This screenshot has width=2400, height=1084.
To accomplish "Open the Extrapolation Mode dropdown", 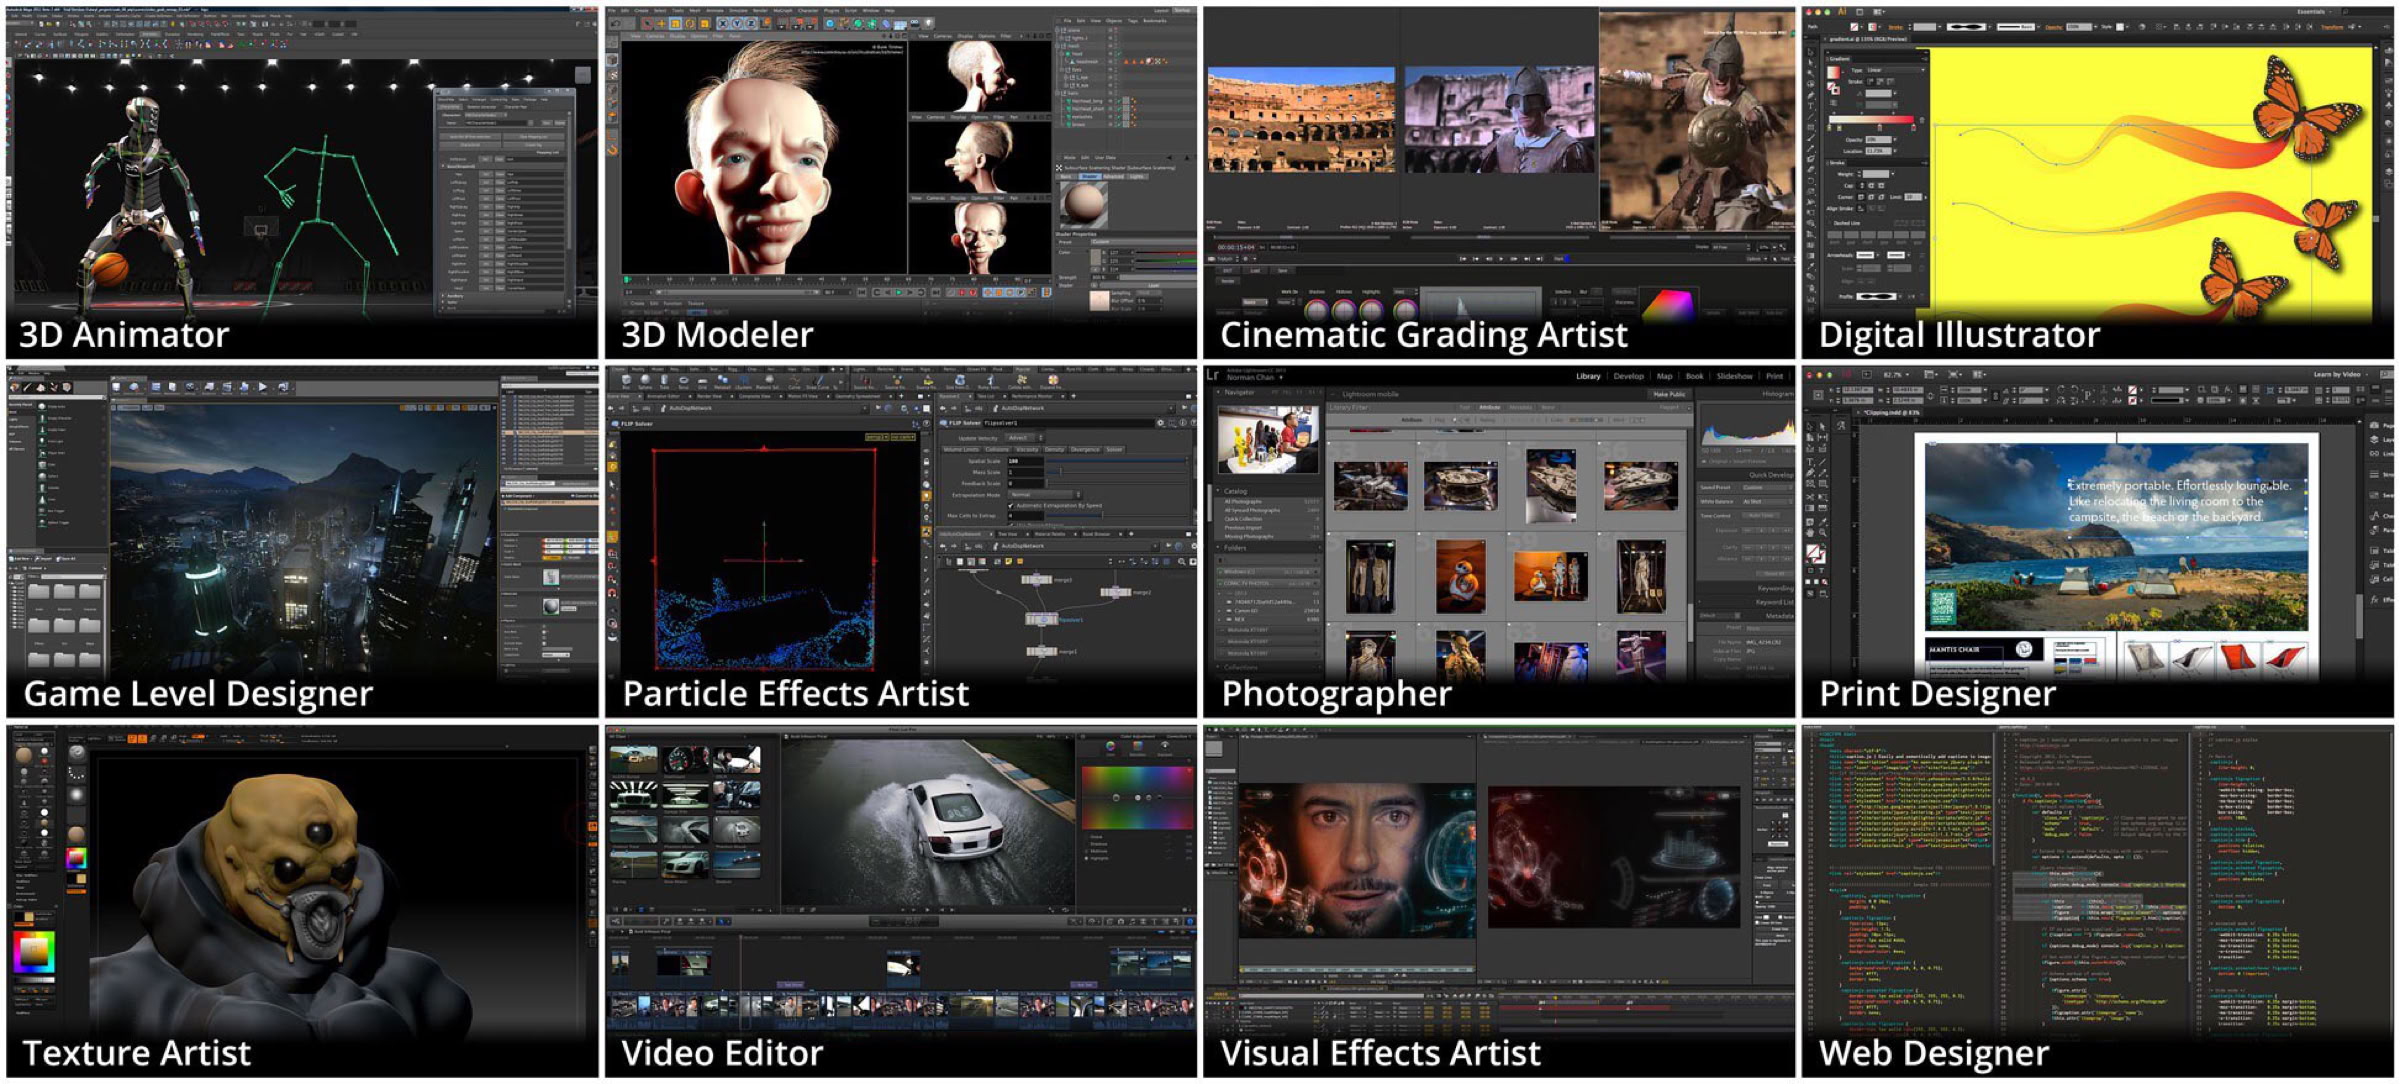I will click(1046, 494).
